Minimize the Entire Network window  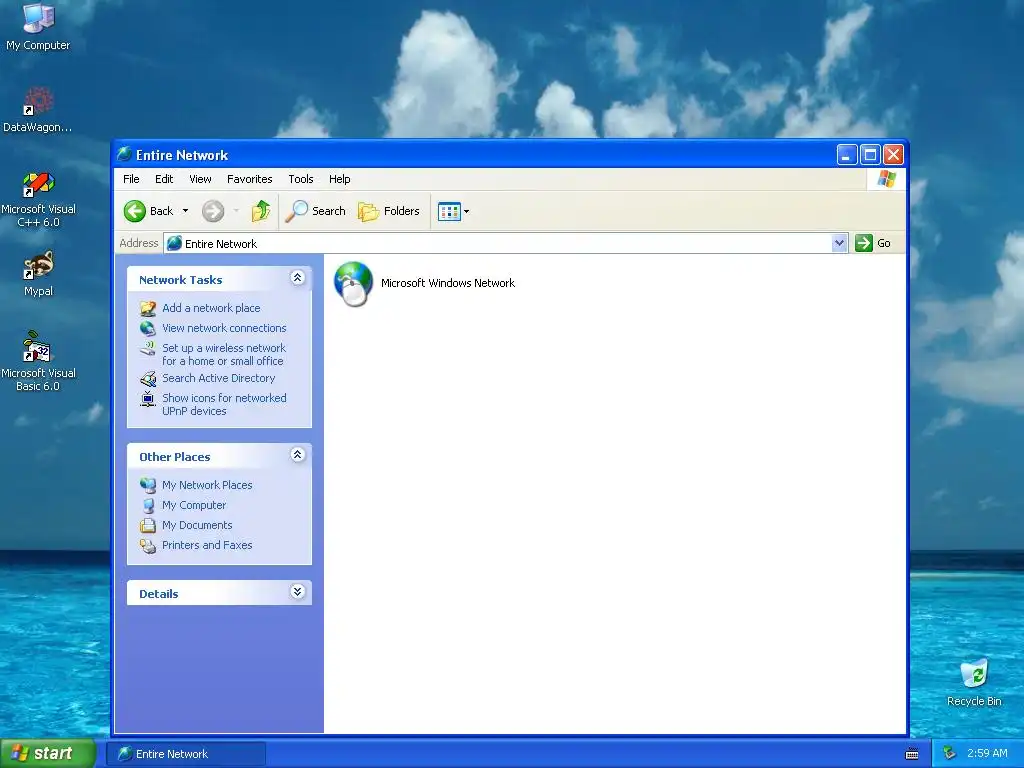(x=847, y=155)
